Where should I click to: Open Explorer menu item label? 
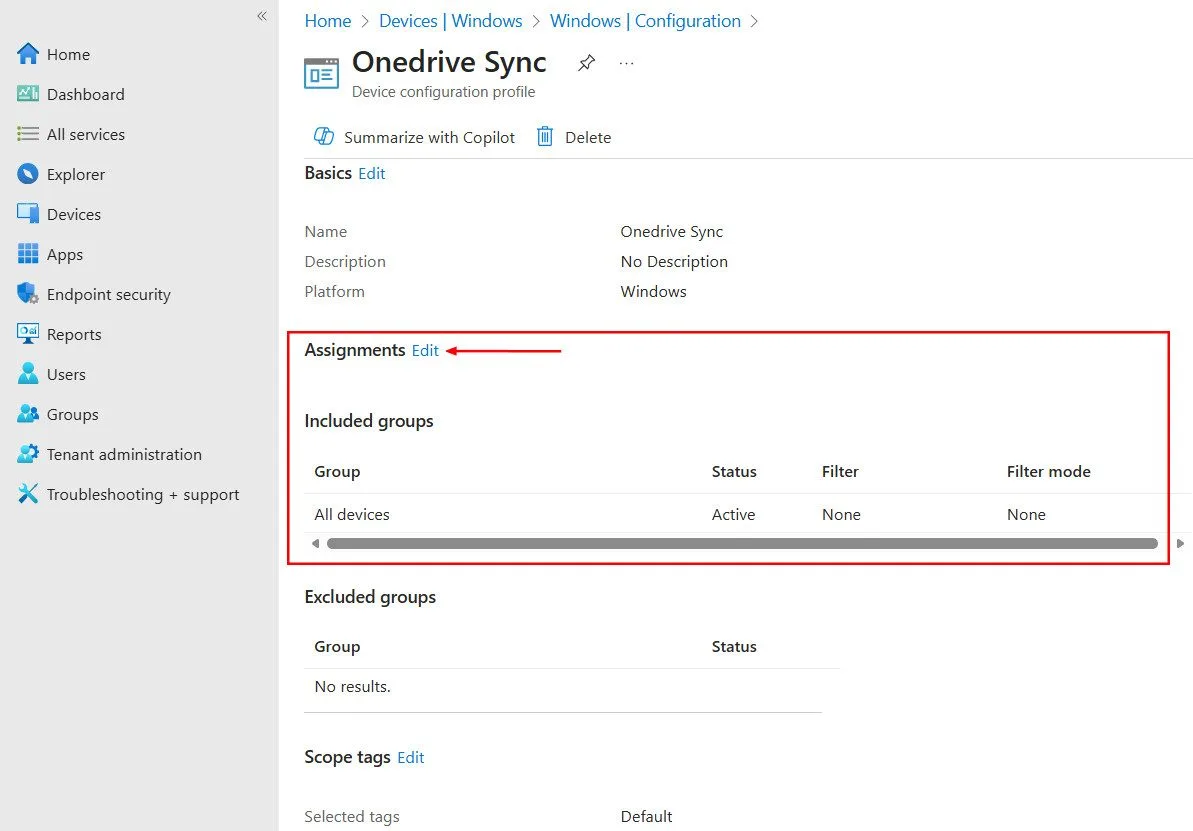76,174
